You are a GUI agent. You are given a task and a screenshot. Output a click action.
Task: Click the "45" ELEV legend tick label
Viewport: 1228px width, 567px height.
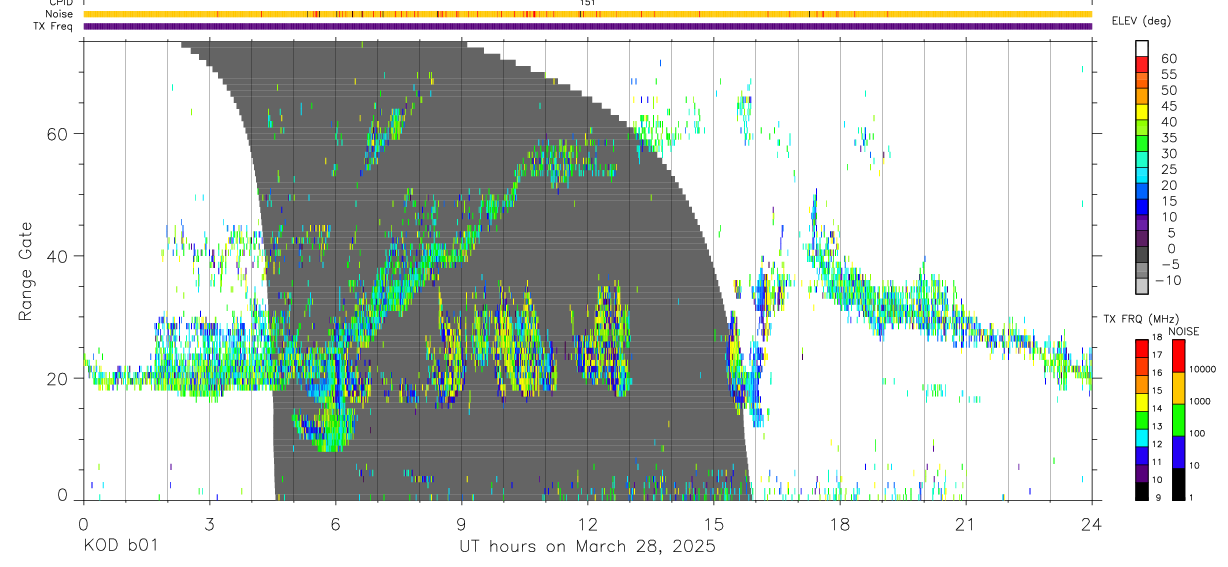1168,107
